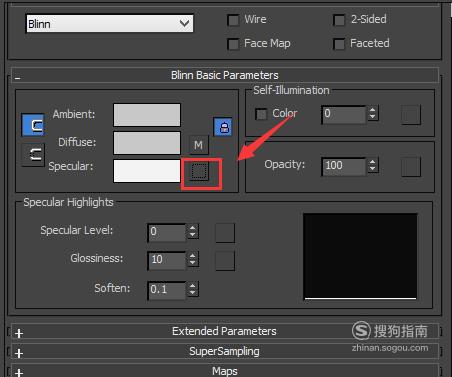Click the Self-Illumination value field
452x377 pixels.
(x=344, y=115)
